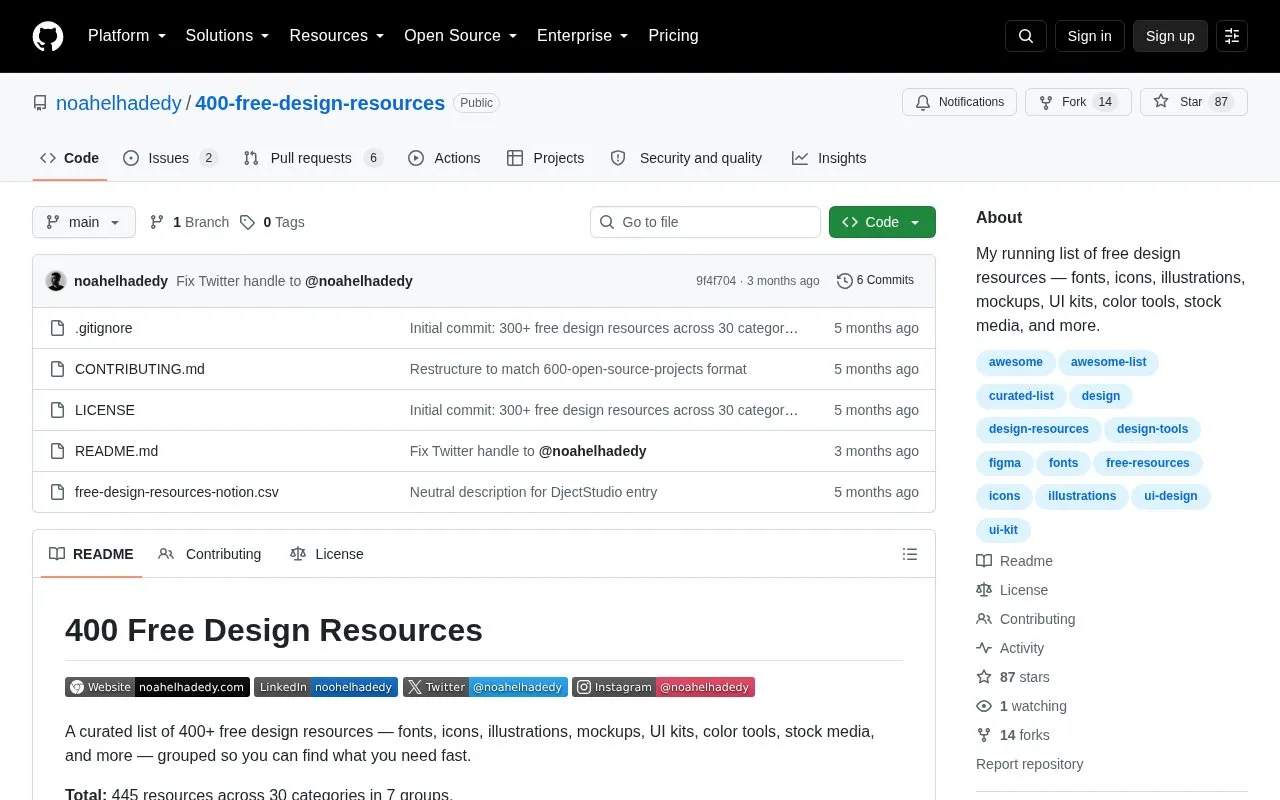The image size is (1280, 800).
Task: Click the branch icon beside 1 Branch
Action: (157, 222)
